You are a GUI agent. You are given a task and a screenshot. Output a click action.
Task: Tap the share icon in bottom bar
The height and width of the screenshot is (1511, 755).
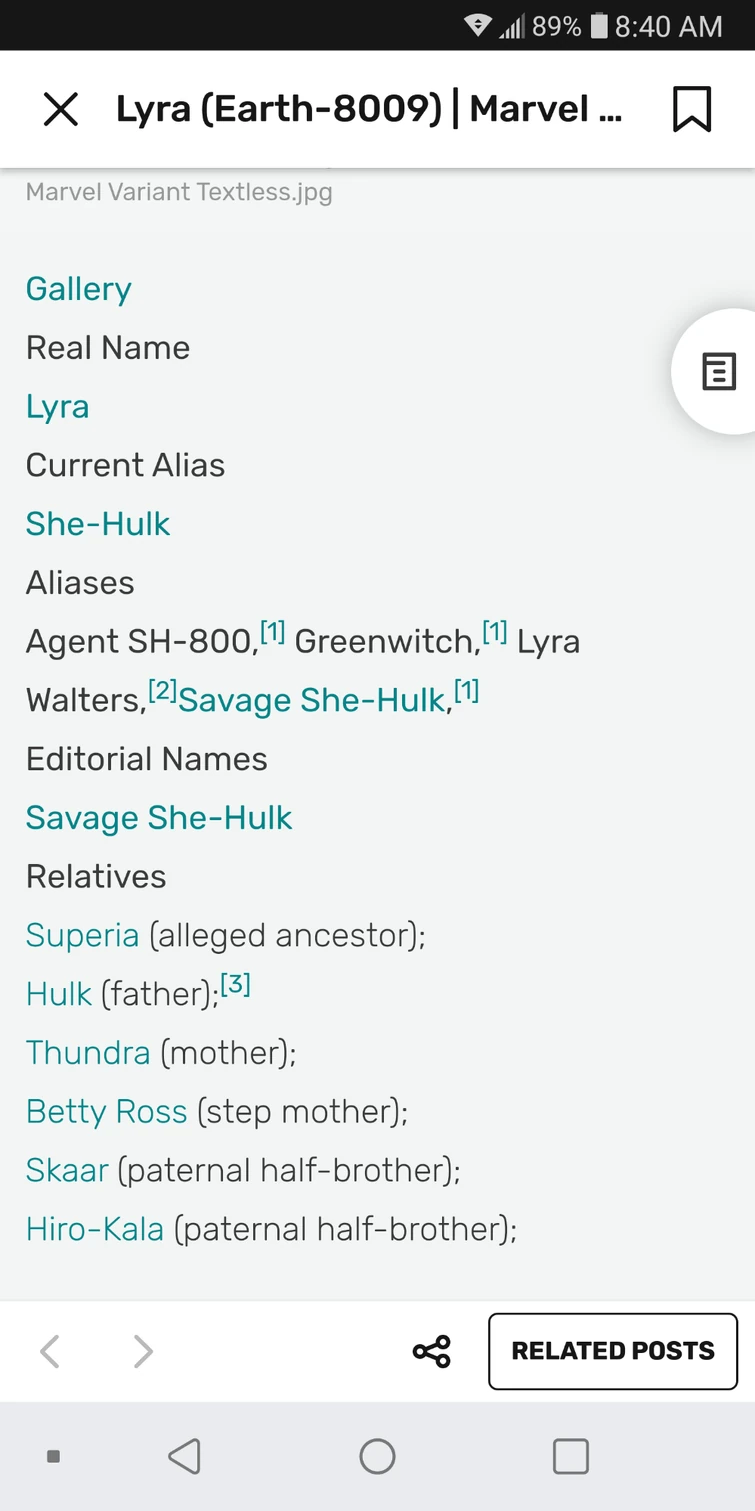(432, 1351)
